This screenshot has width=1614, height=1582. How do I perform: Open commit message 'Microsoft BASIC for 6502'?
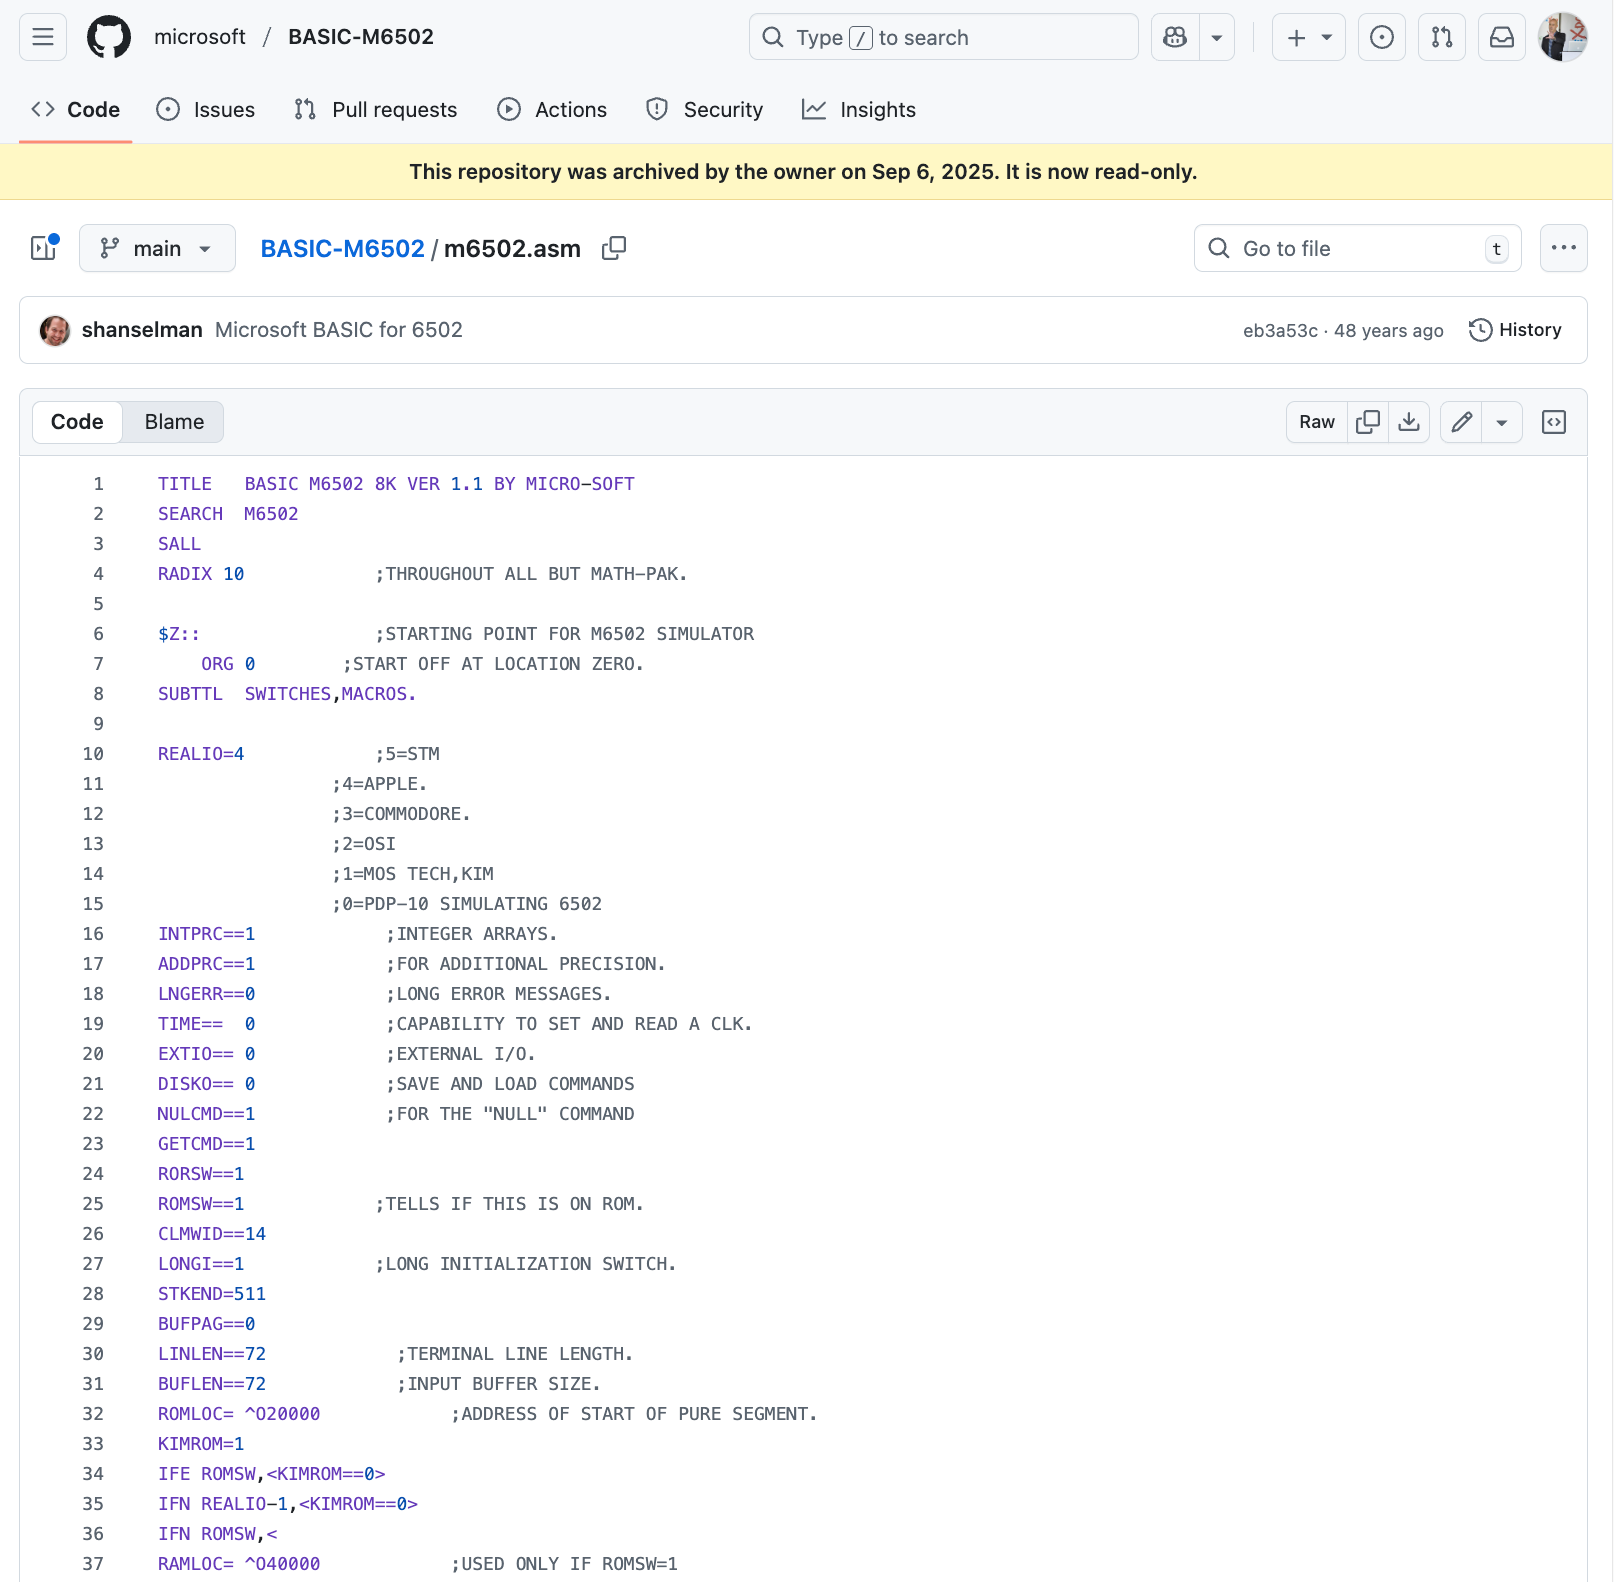pyautogui.click(x=339, y=330)
